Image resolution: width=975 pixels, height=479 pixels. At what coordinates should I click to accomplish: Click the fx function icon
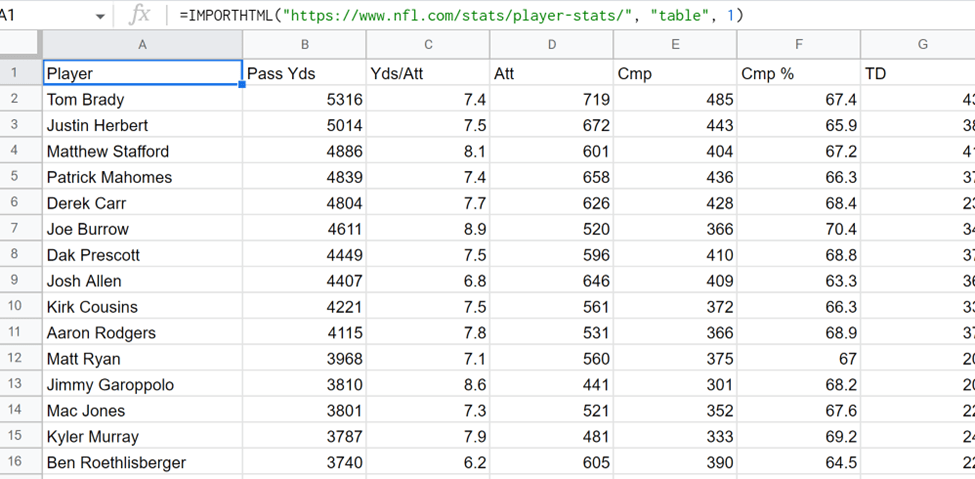pos(141,15)
